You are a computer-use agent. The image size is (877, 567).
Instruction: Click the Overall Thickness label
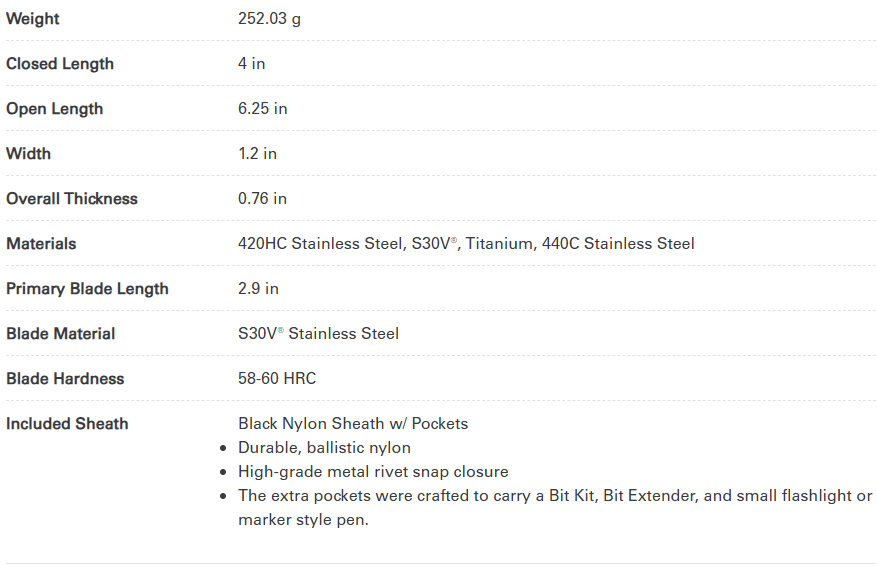(x=72, y=199)
